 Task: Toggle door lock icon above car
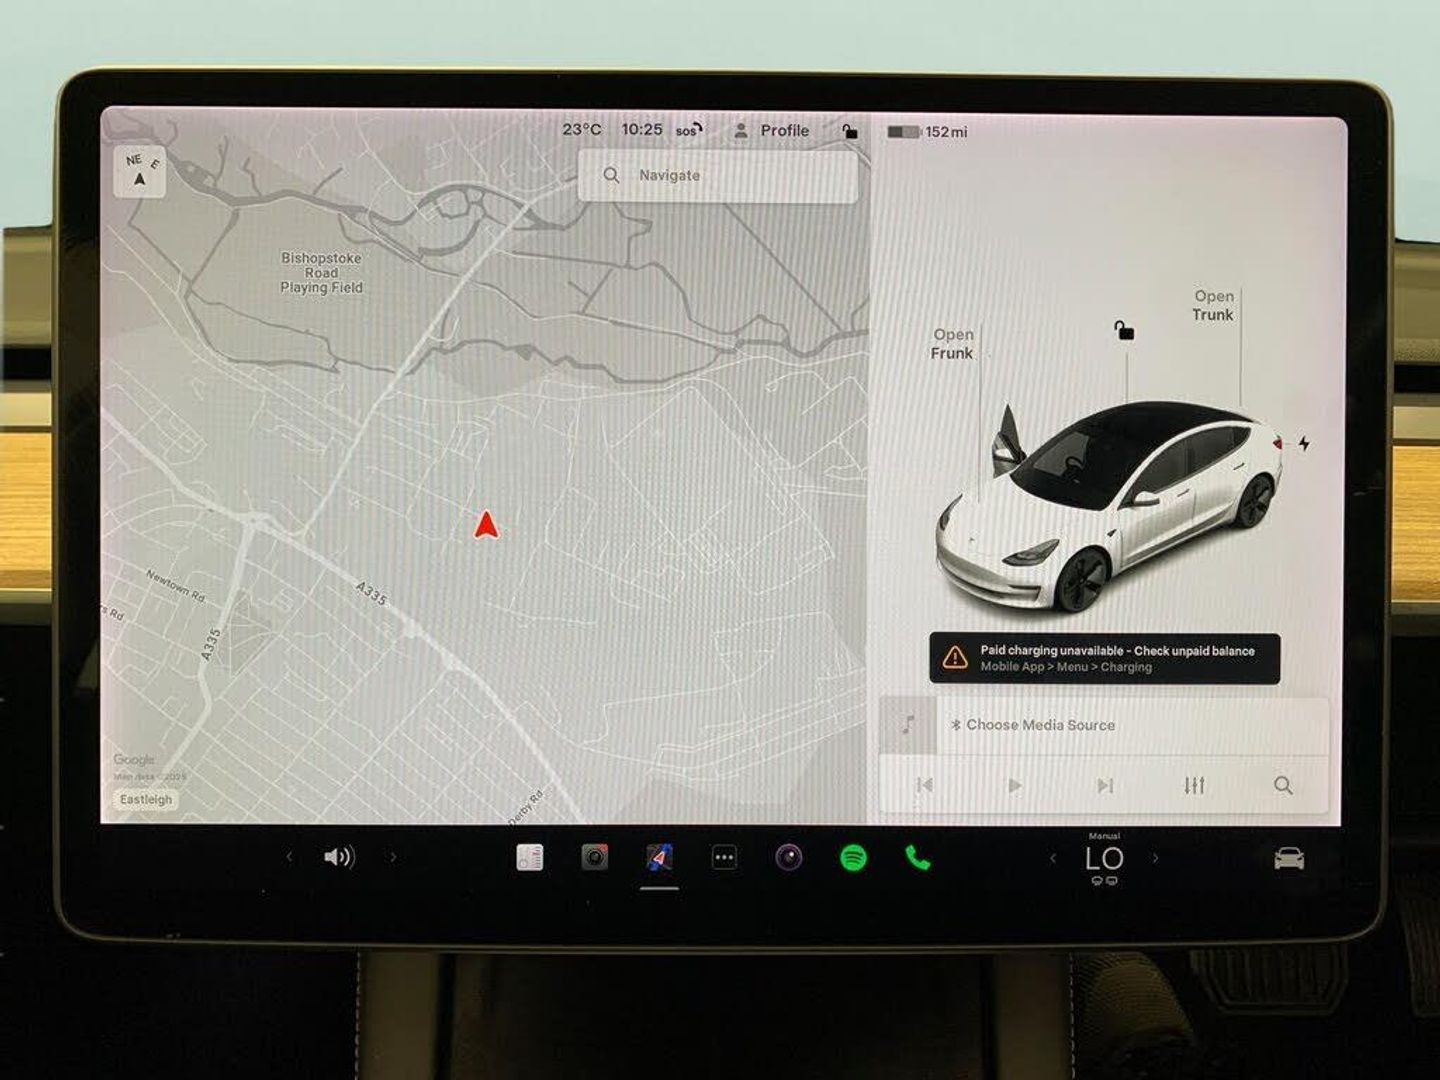[1125, 330]
